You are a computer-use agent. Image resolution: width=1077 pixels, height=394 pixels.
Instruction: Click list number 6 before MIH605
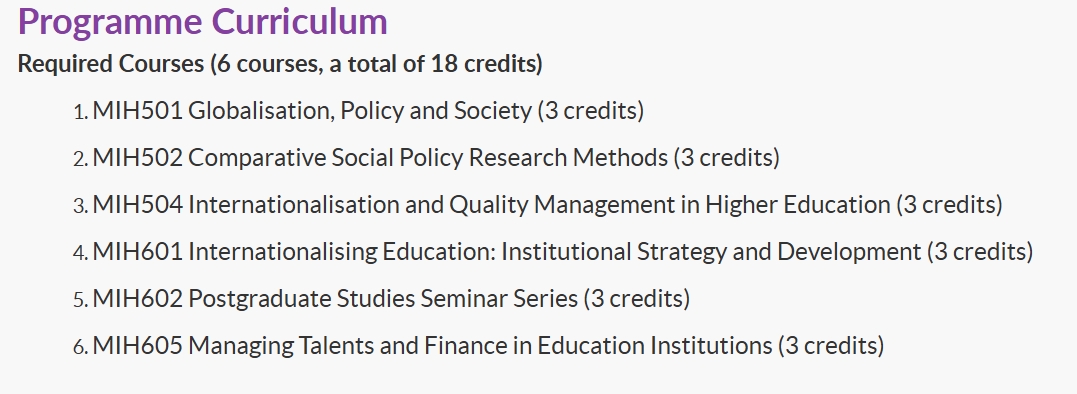(80, 347)
